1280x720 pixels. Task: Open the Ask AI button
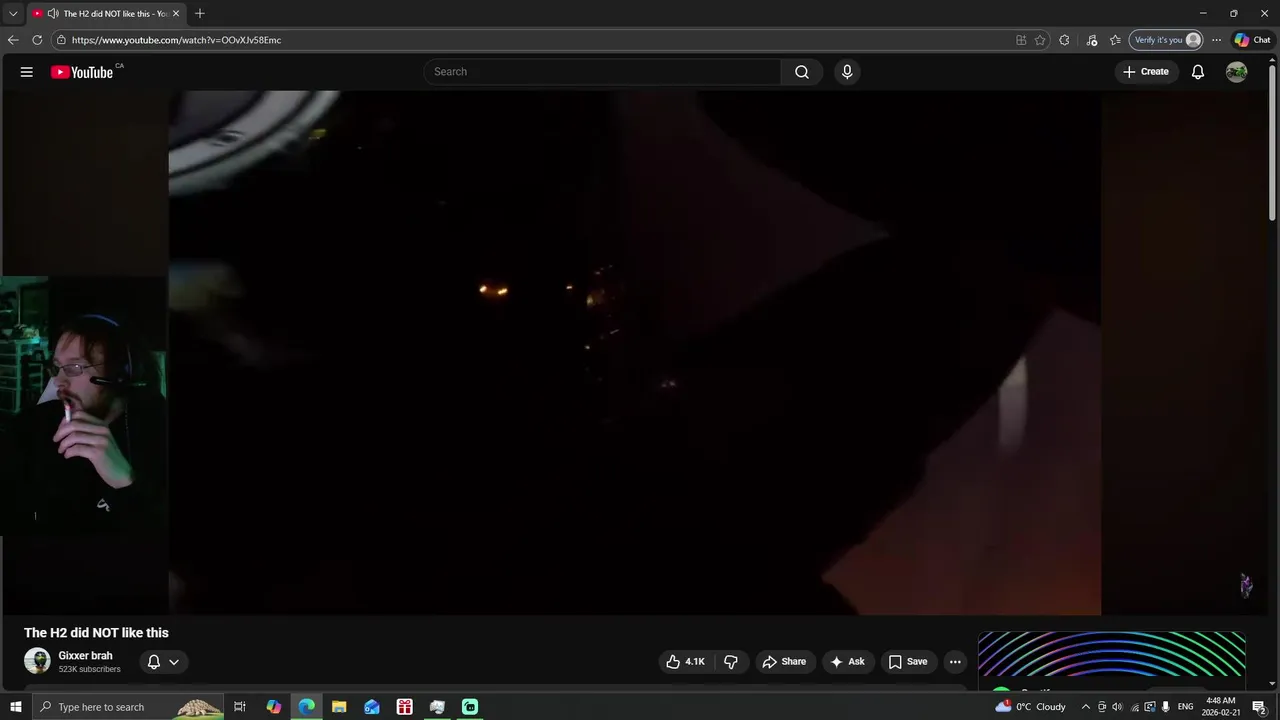847,662
